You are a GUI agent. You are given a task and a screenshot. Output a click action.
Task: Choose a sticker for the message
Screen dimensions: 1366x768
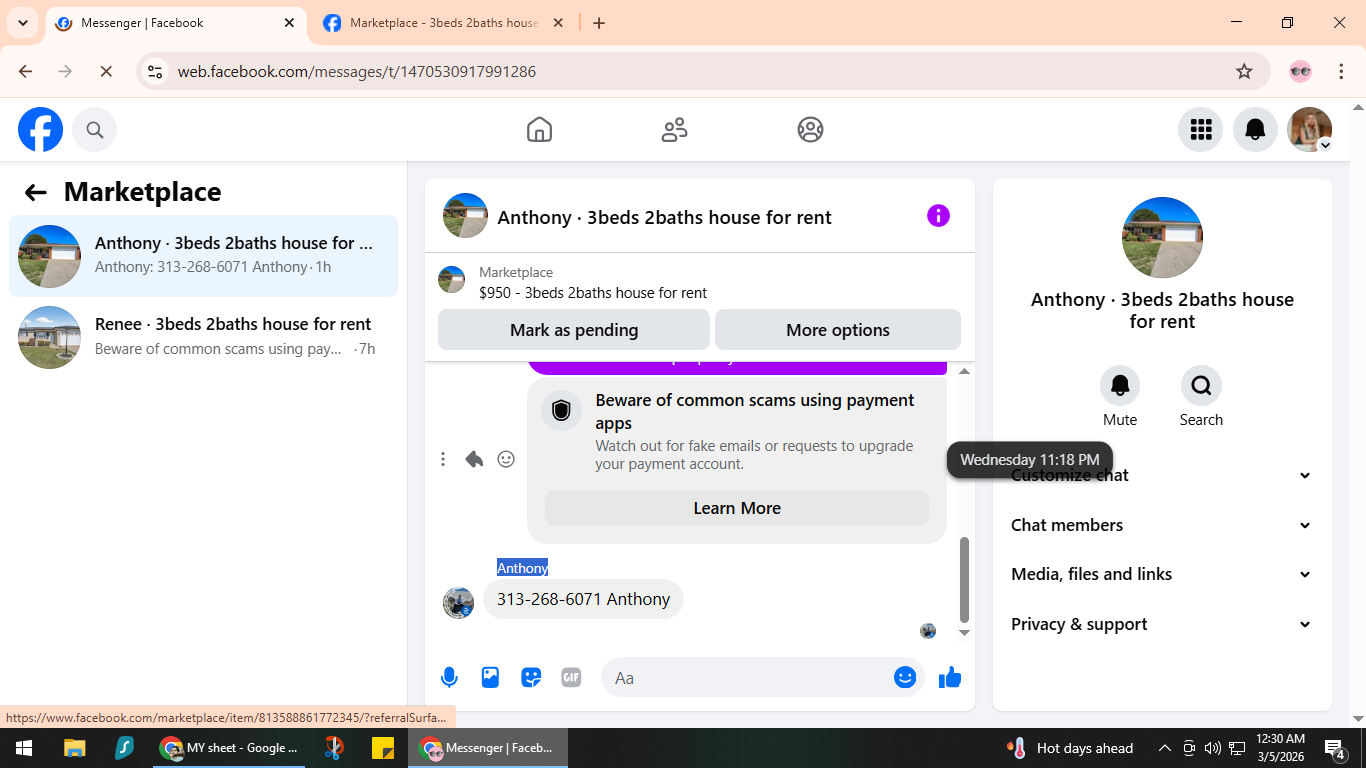click(x=531, y=678)
